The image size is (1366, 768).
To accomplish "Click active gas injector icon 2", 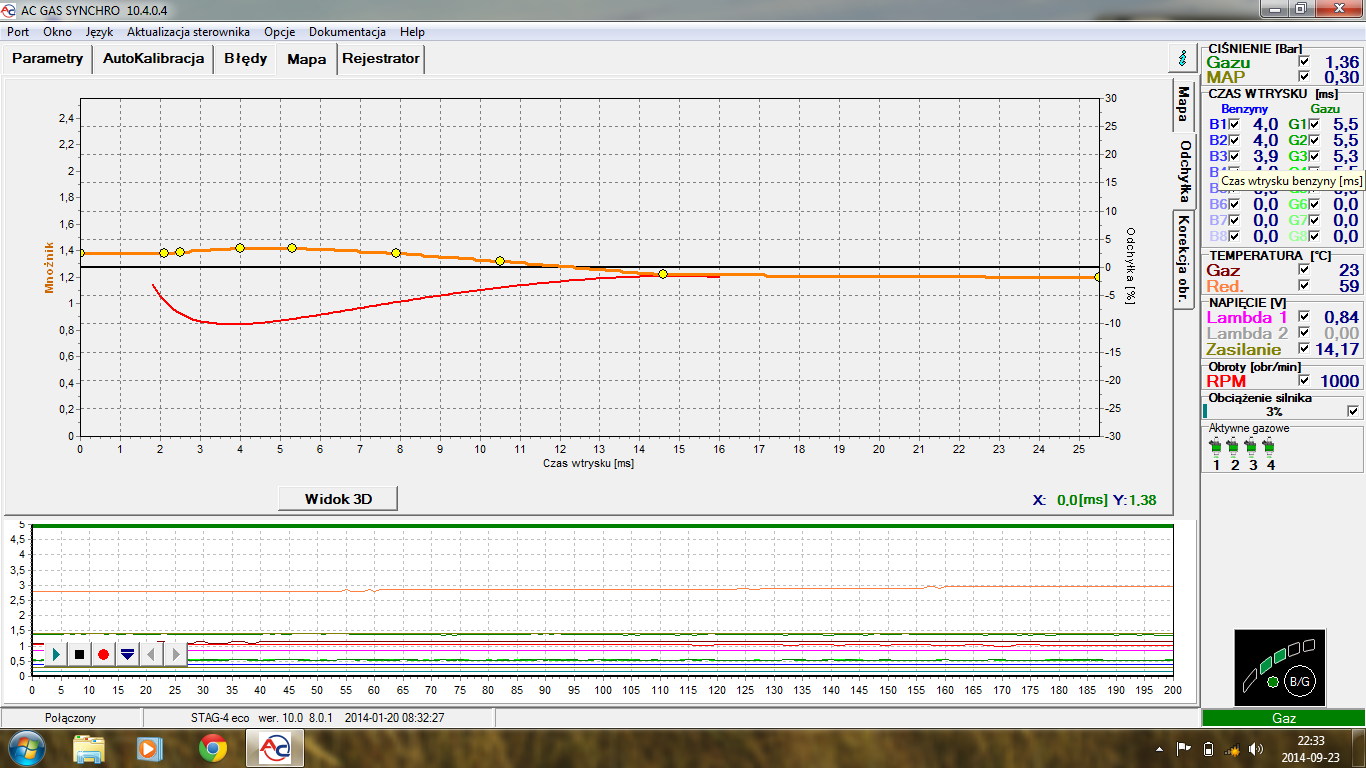I will pos(1234,447).
